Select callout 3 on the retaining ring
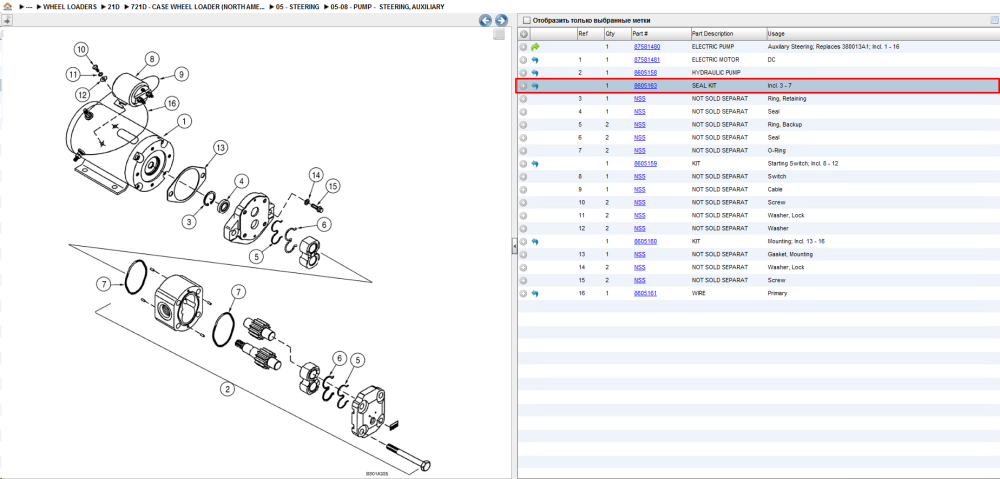 point(190,221)
